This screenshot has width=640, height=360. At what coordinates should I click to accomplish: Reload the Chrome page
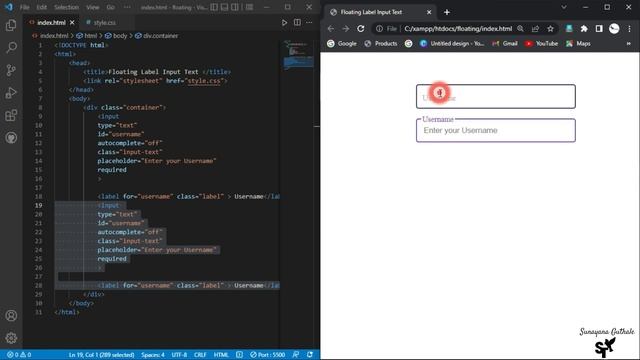(x=361, y=29)
